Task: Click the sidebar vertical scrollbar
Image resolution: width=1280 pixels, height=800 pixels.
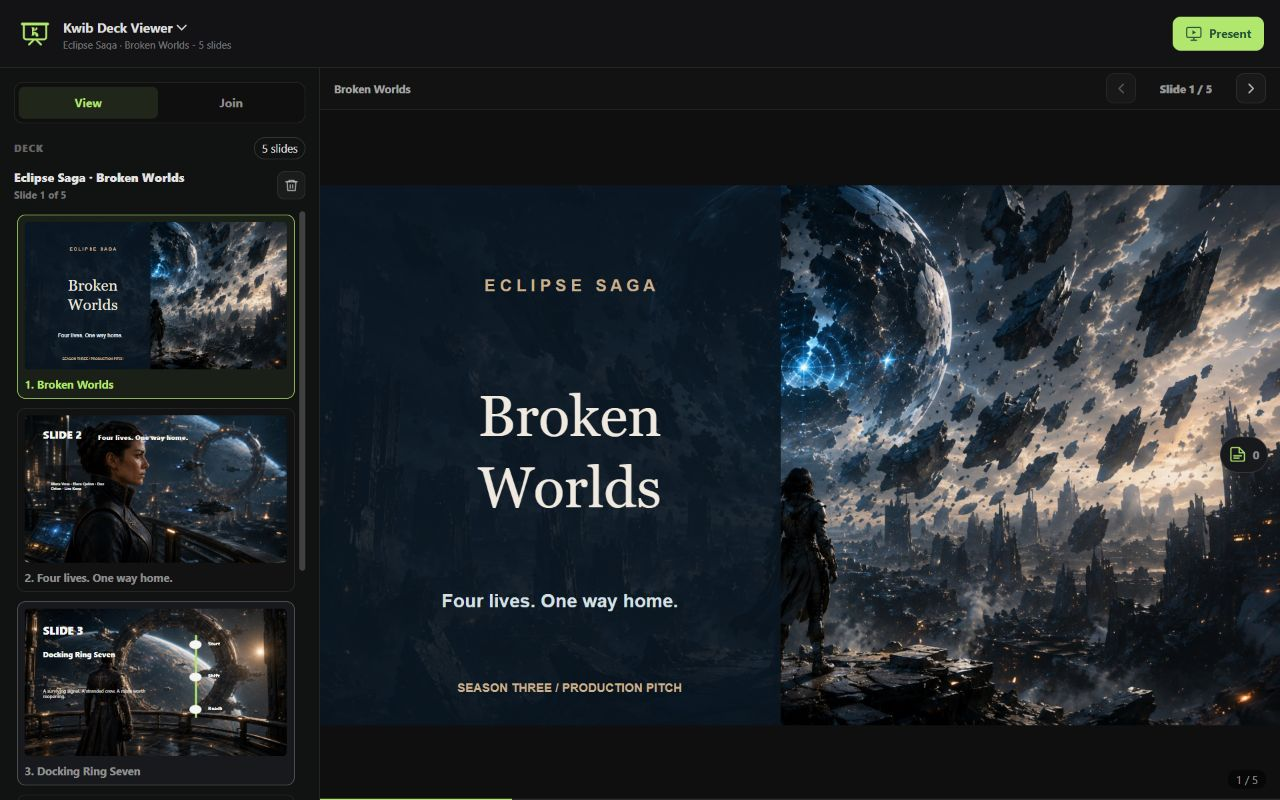Action: click(x=303, y=390)
